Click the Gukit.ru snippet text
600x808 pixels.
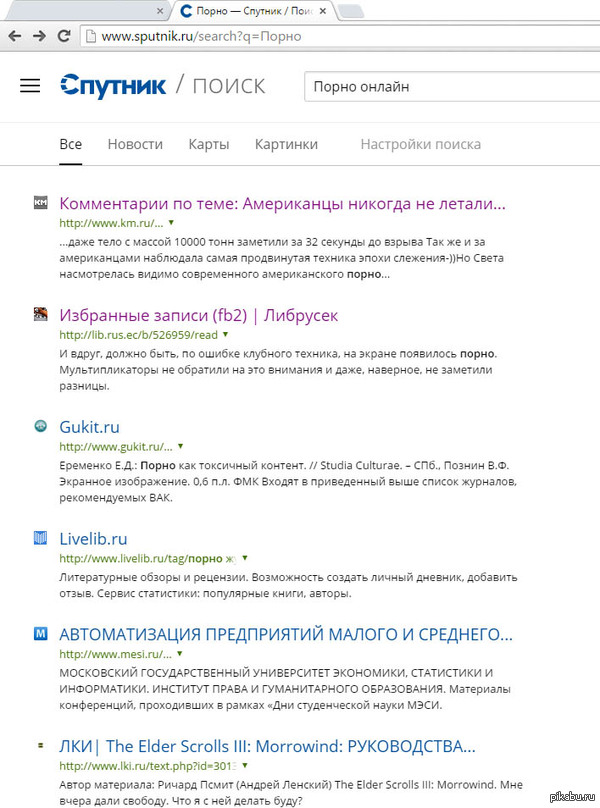click(x=288, y=481)
